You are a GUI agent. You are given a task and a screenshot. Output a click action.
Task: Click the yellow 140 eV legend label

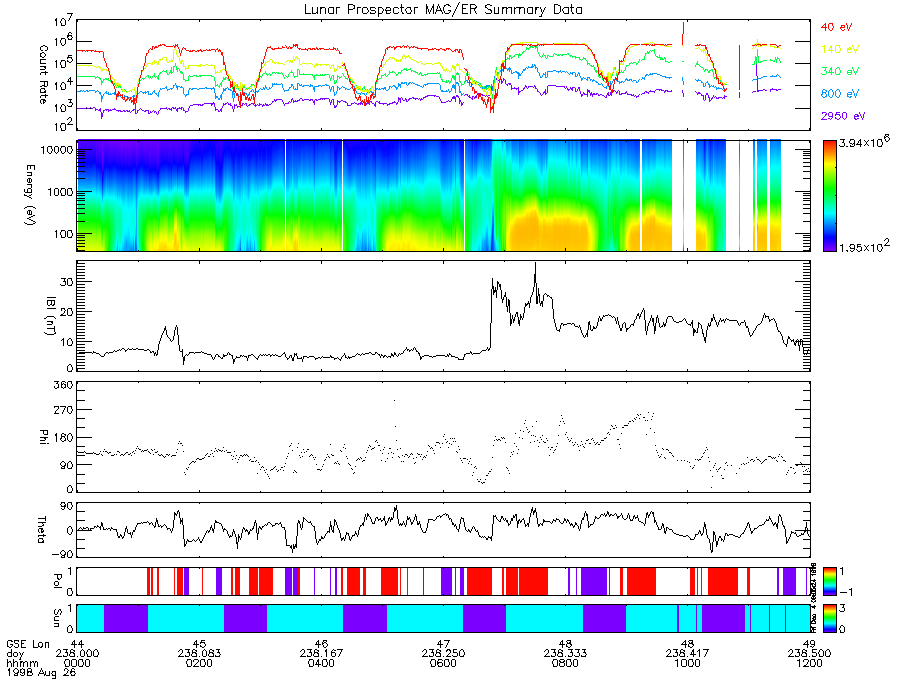(840, 49)
